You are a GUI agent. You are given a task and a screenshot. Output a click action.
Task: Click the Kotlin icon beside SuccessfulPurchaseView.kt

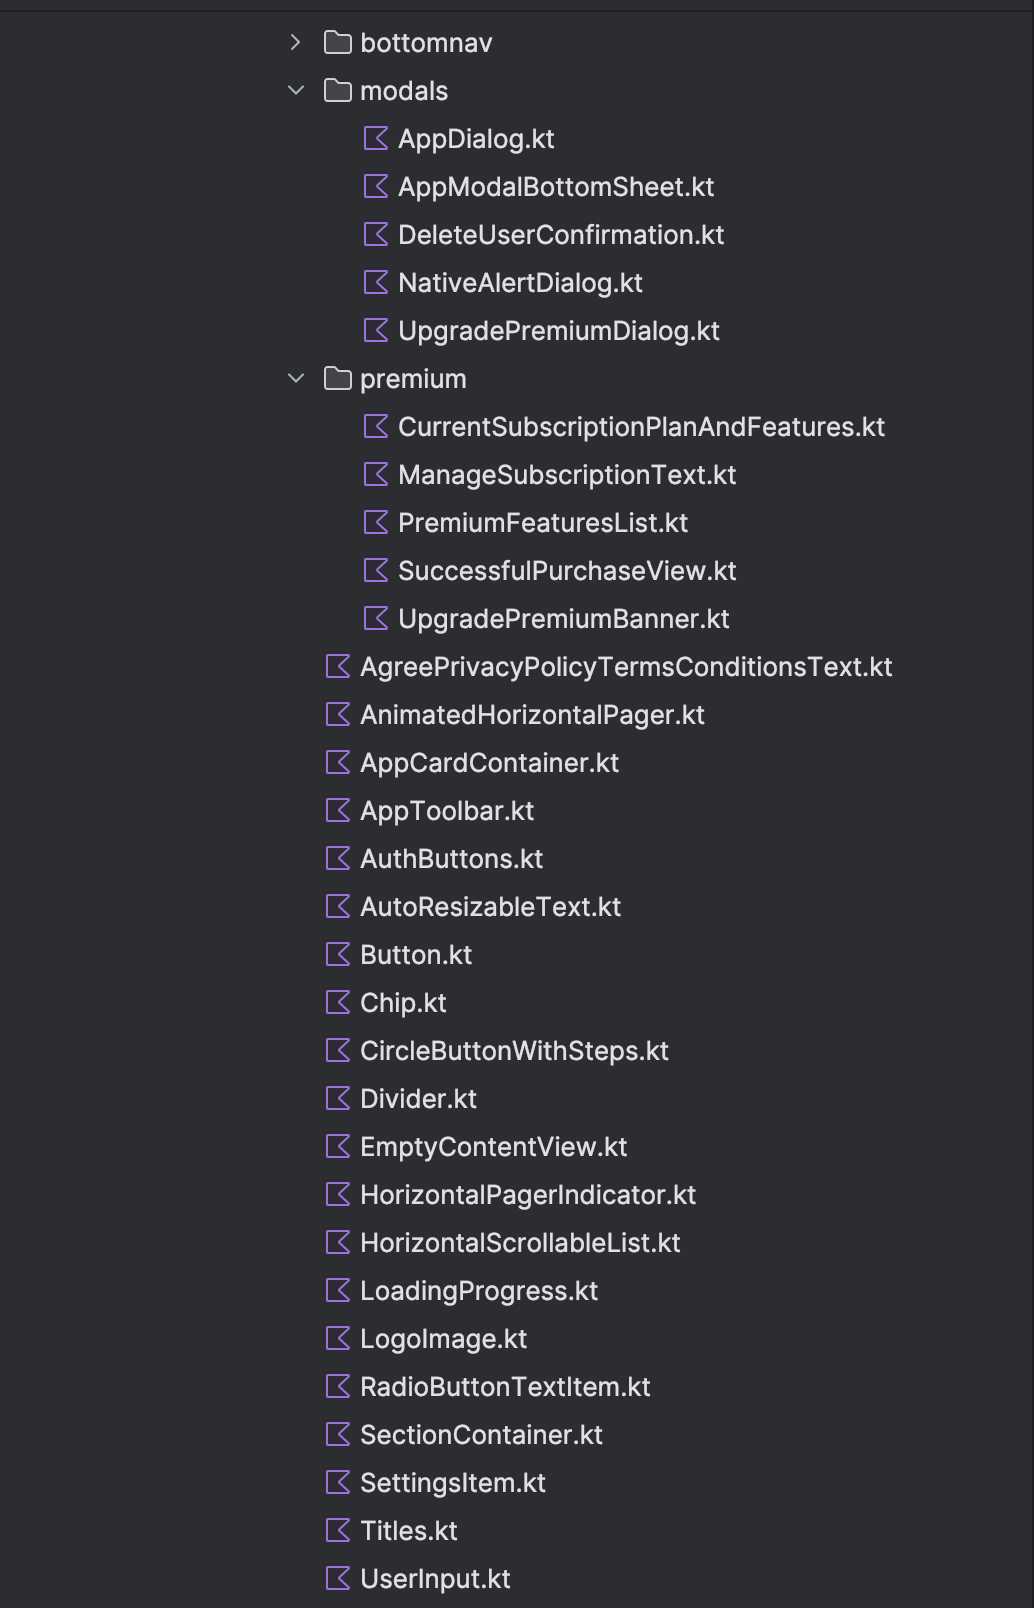click(x=376, y=570)
